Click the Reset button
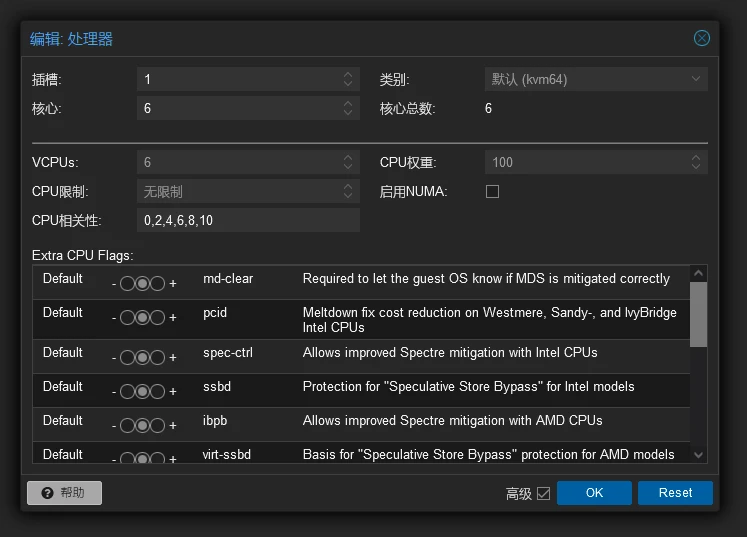 675,493
